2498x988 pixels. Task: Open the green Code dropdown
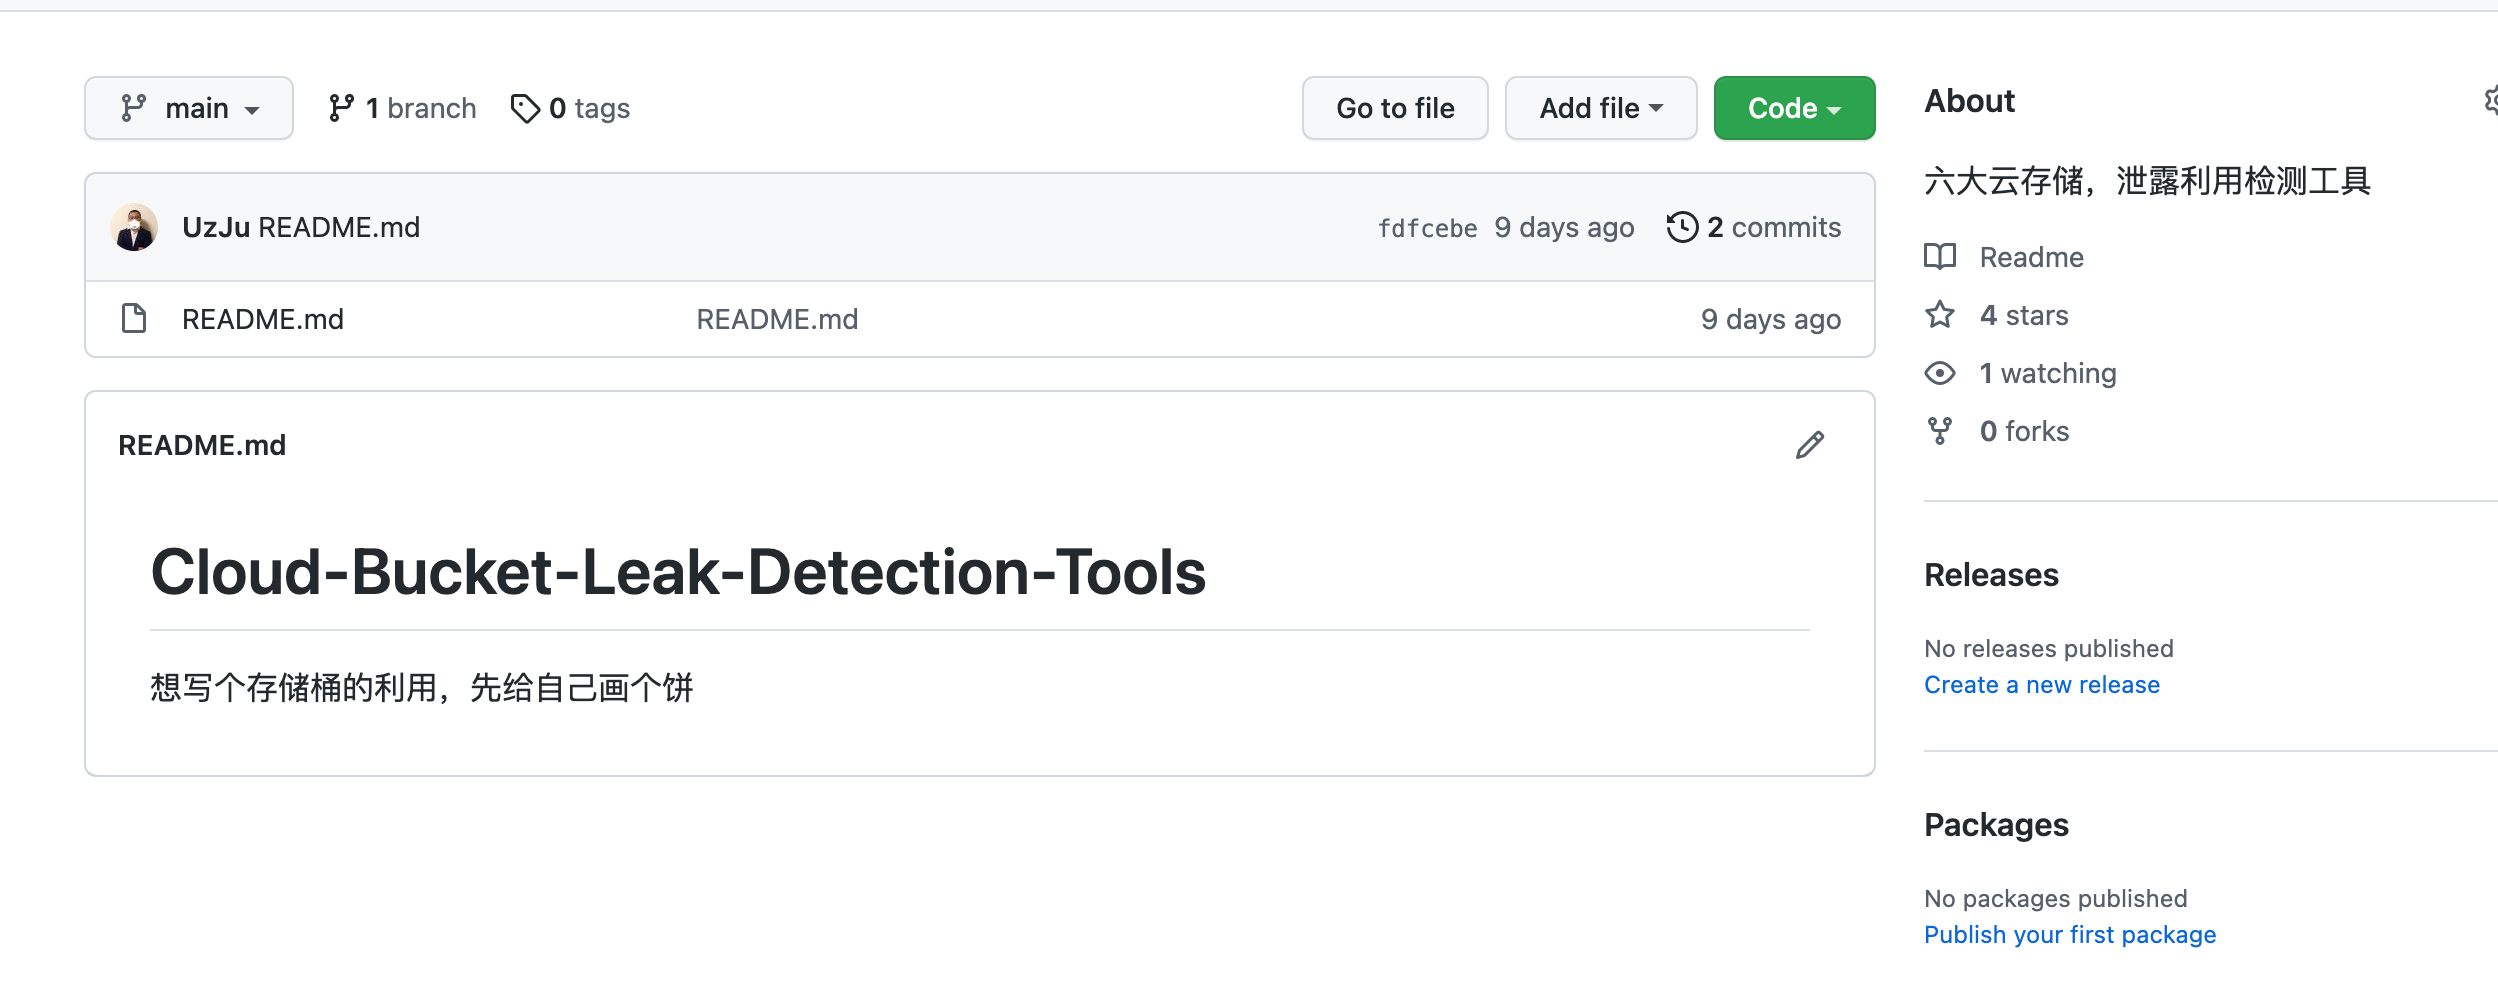(x=1794, y=108)
